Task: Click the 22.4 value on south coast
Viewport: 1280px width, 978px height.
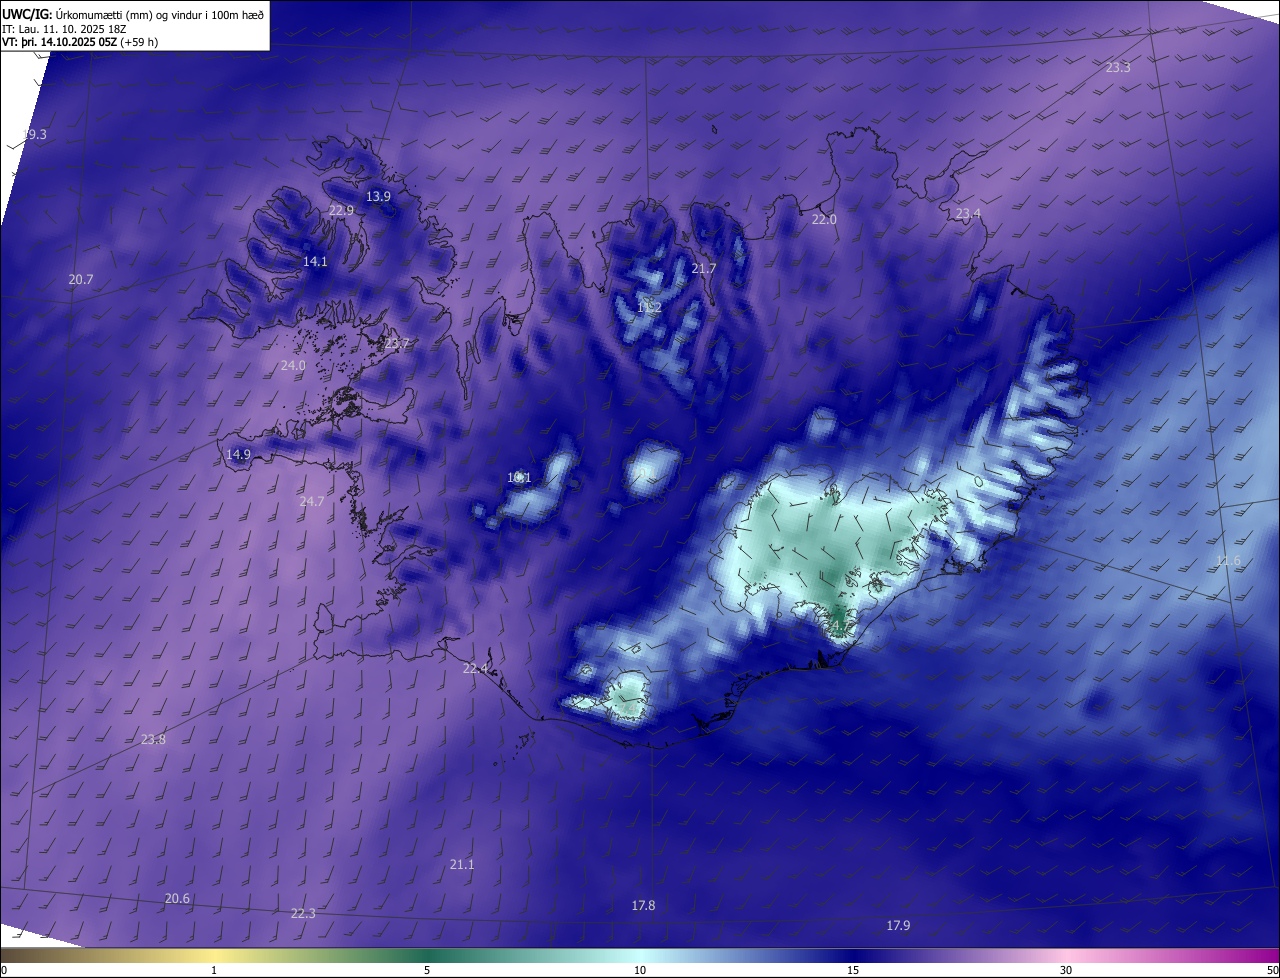Action: pos(476,668)
